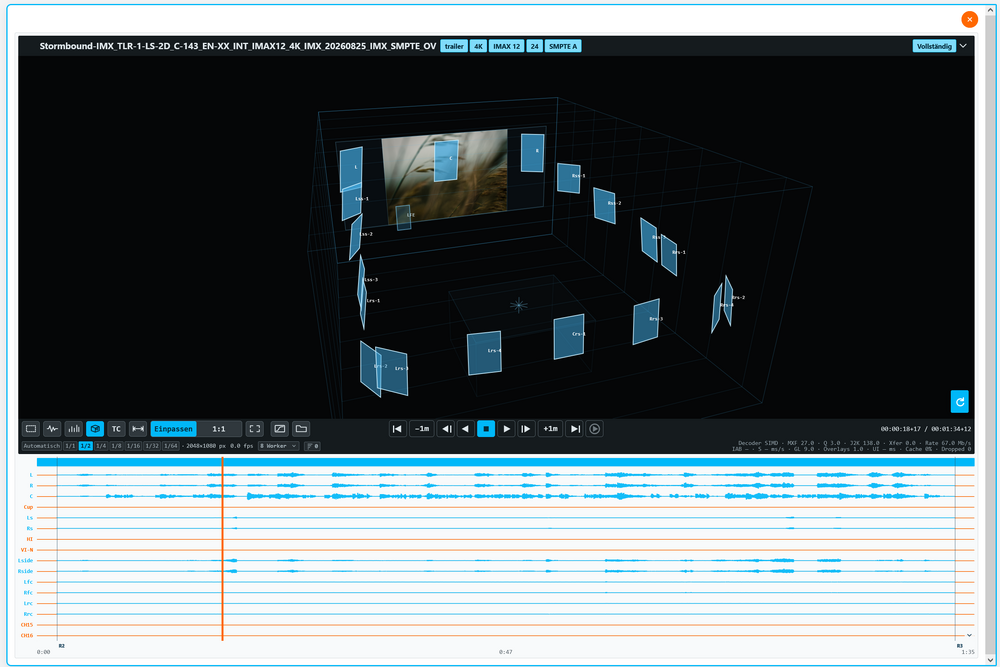
Task: Set decode resolution to 1/4
Action: point(101,446)
